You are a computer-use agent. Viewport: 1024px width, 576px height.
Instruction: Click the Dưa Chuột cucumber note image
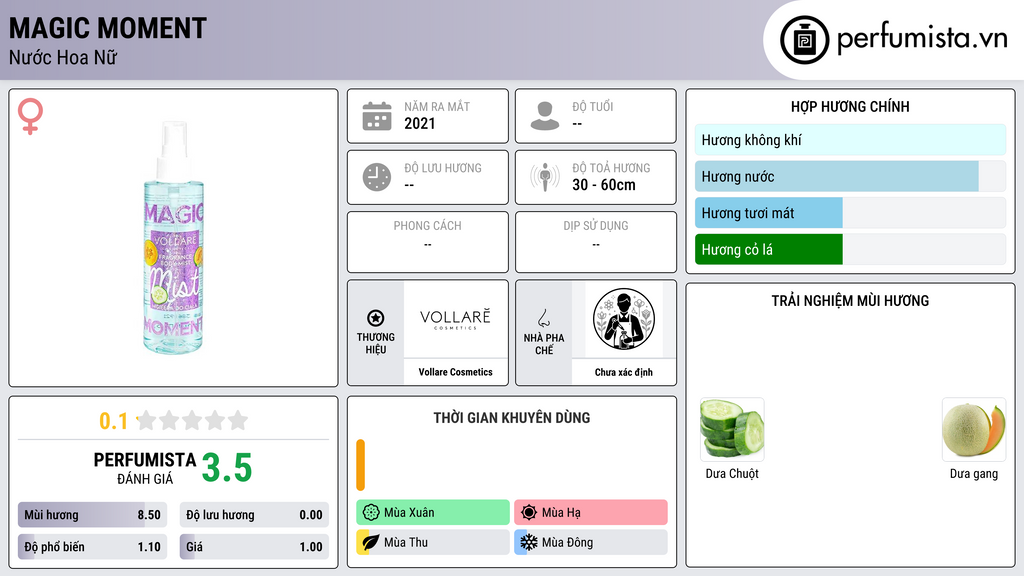tap(731, 429)
